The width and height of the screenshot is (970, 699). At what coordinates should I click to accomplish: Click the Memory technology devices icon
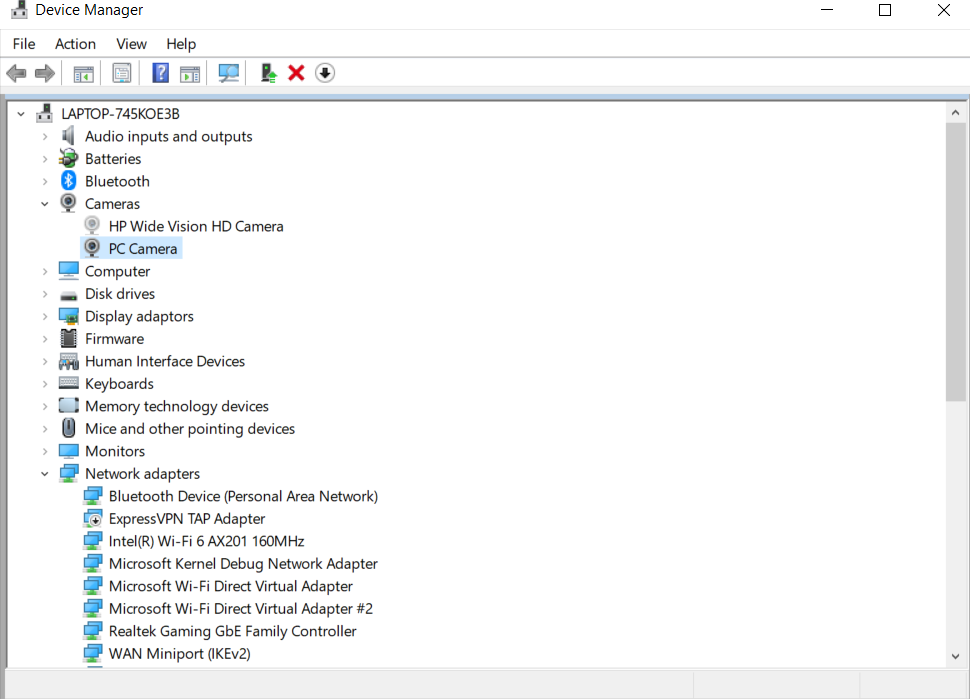68,406
